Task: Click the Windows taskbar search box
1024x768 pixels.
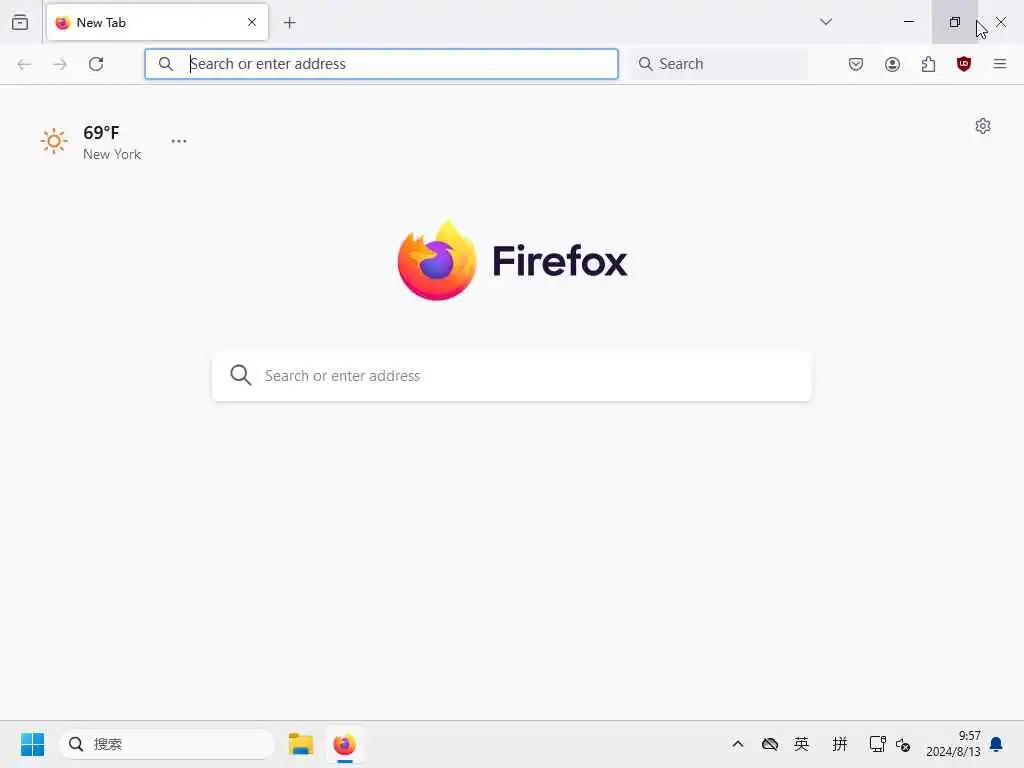Action: point(167,744)
